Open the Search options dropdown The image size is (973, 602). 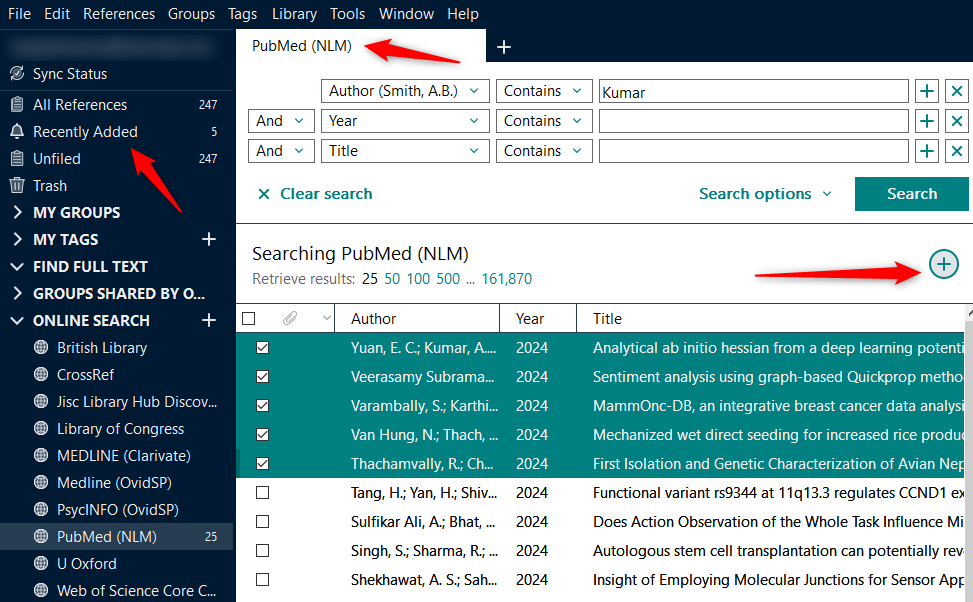click(x=765, y=194)
